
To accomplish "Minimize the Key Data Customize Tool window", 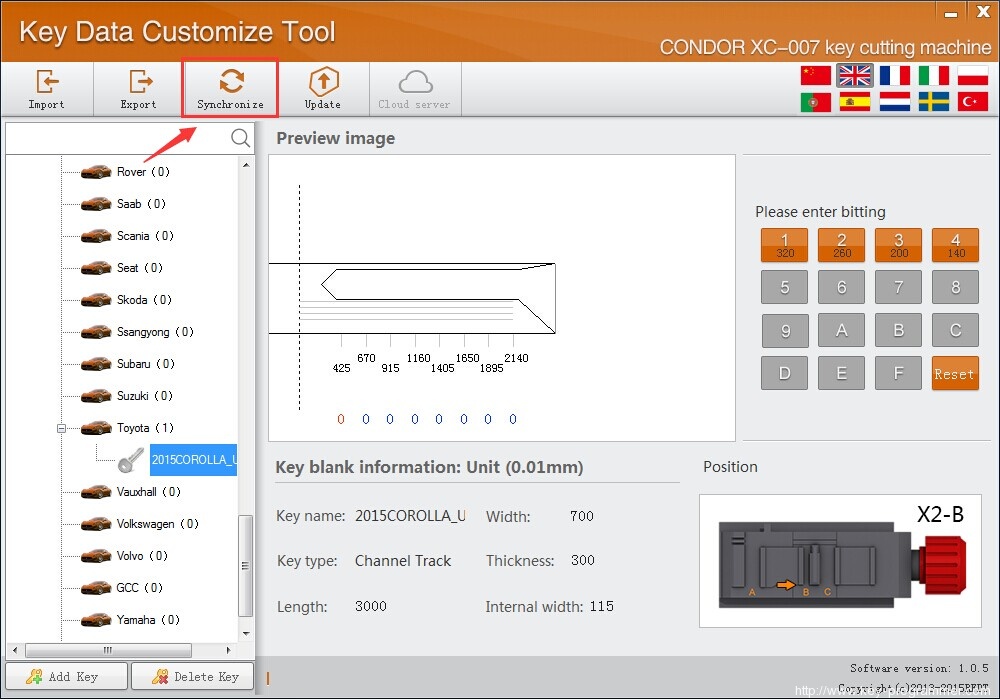I will coord(951,13).
